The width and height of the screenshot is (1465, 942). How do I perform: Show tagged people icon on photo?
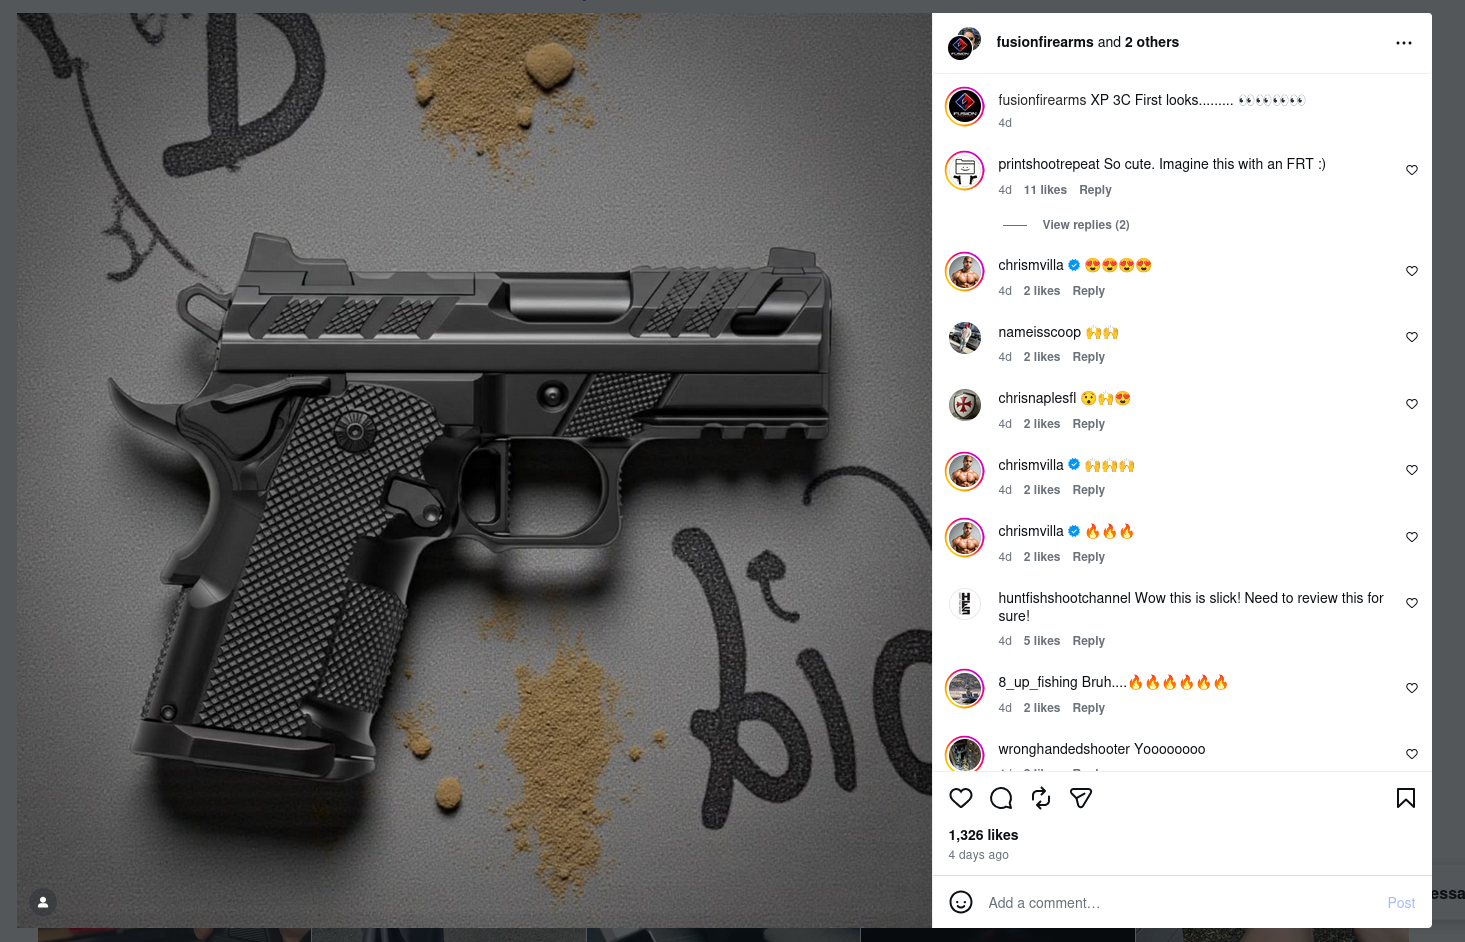(x=43, y=902)
